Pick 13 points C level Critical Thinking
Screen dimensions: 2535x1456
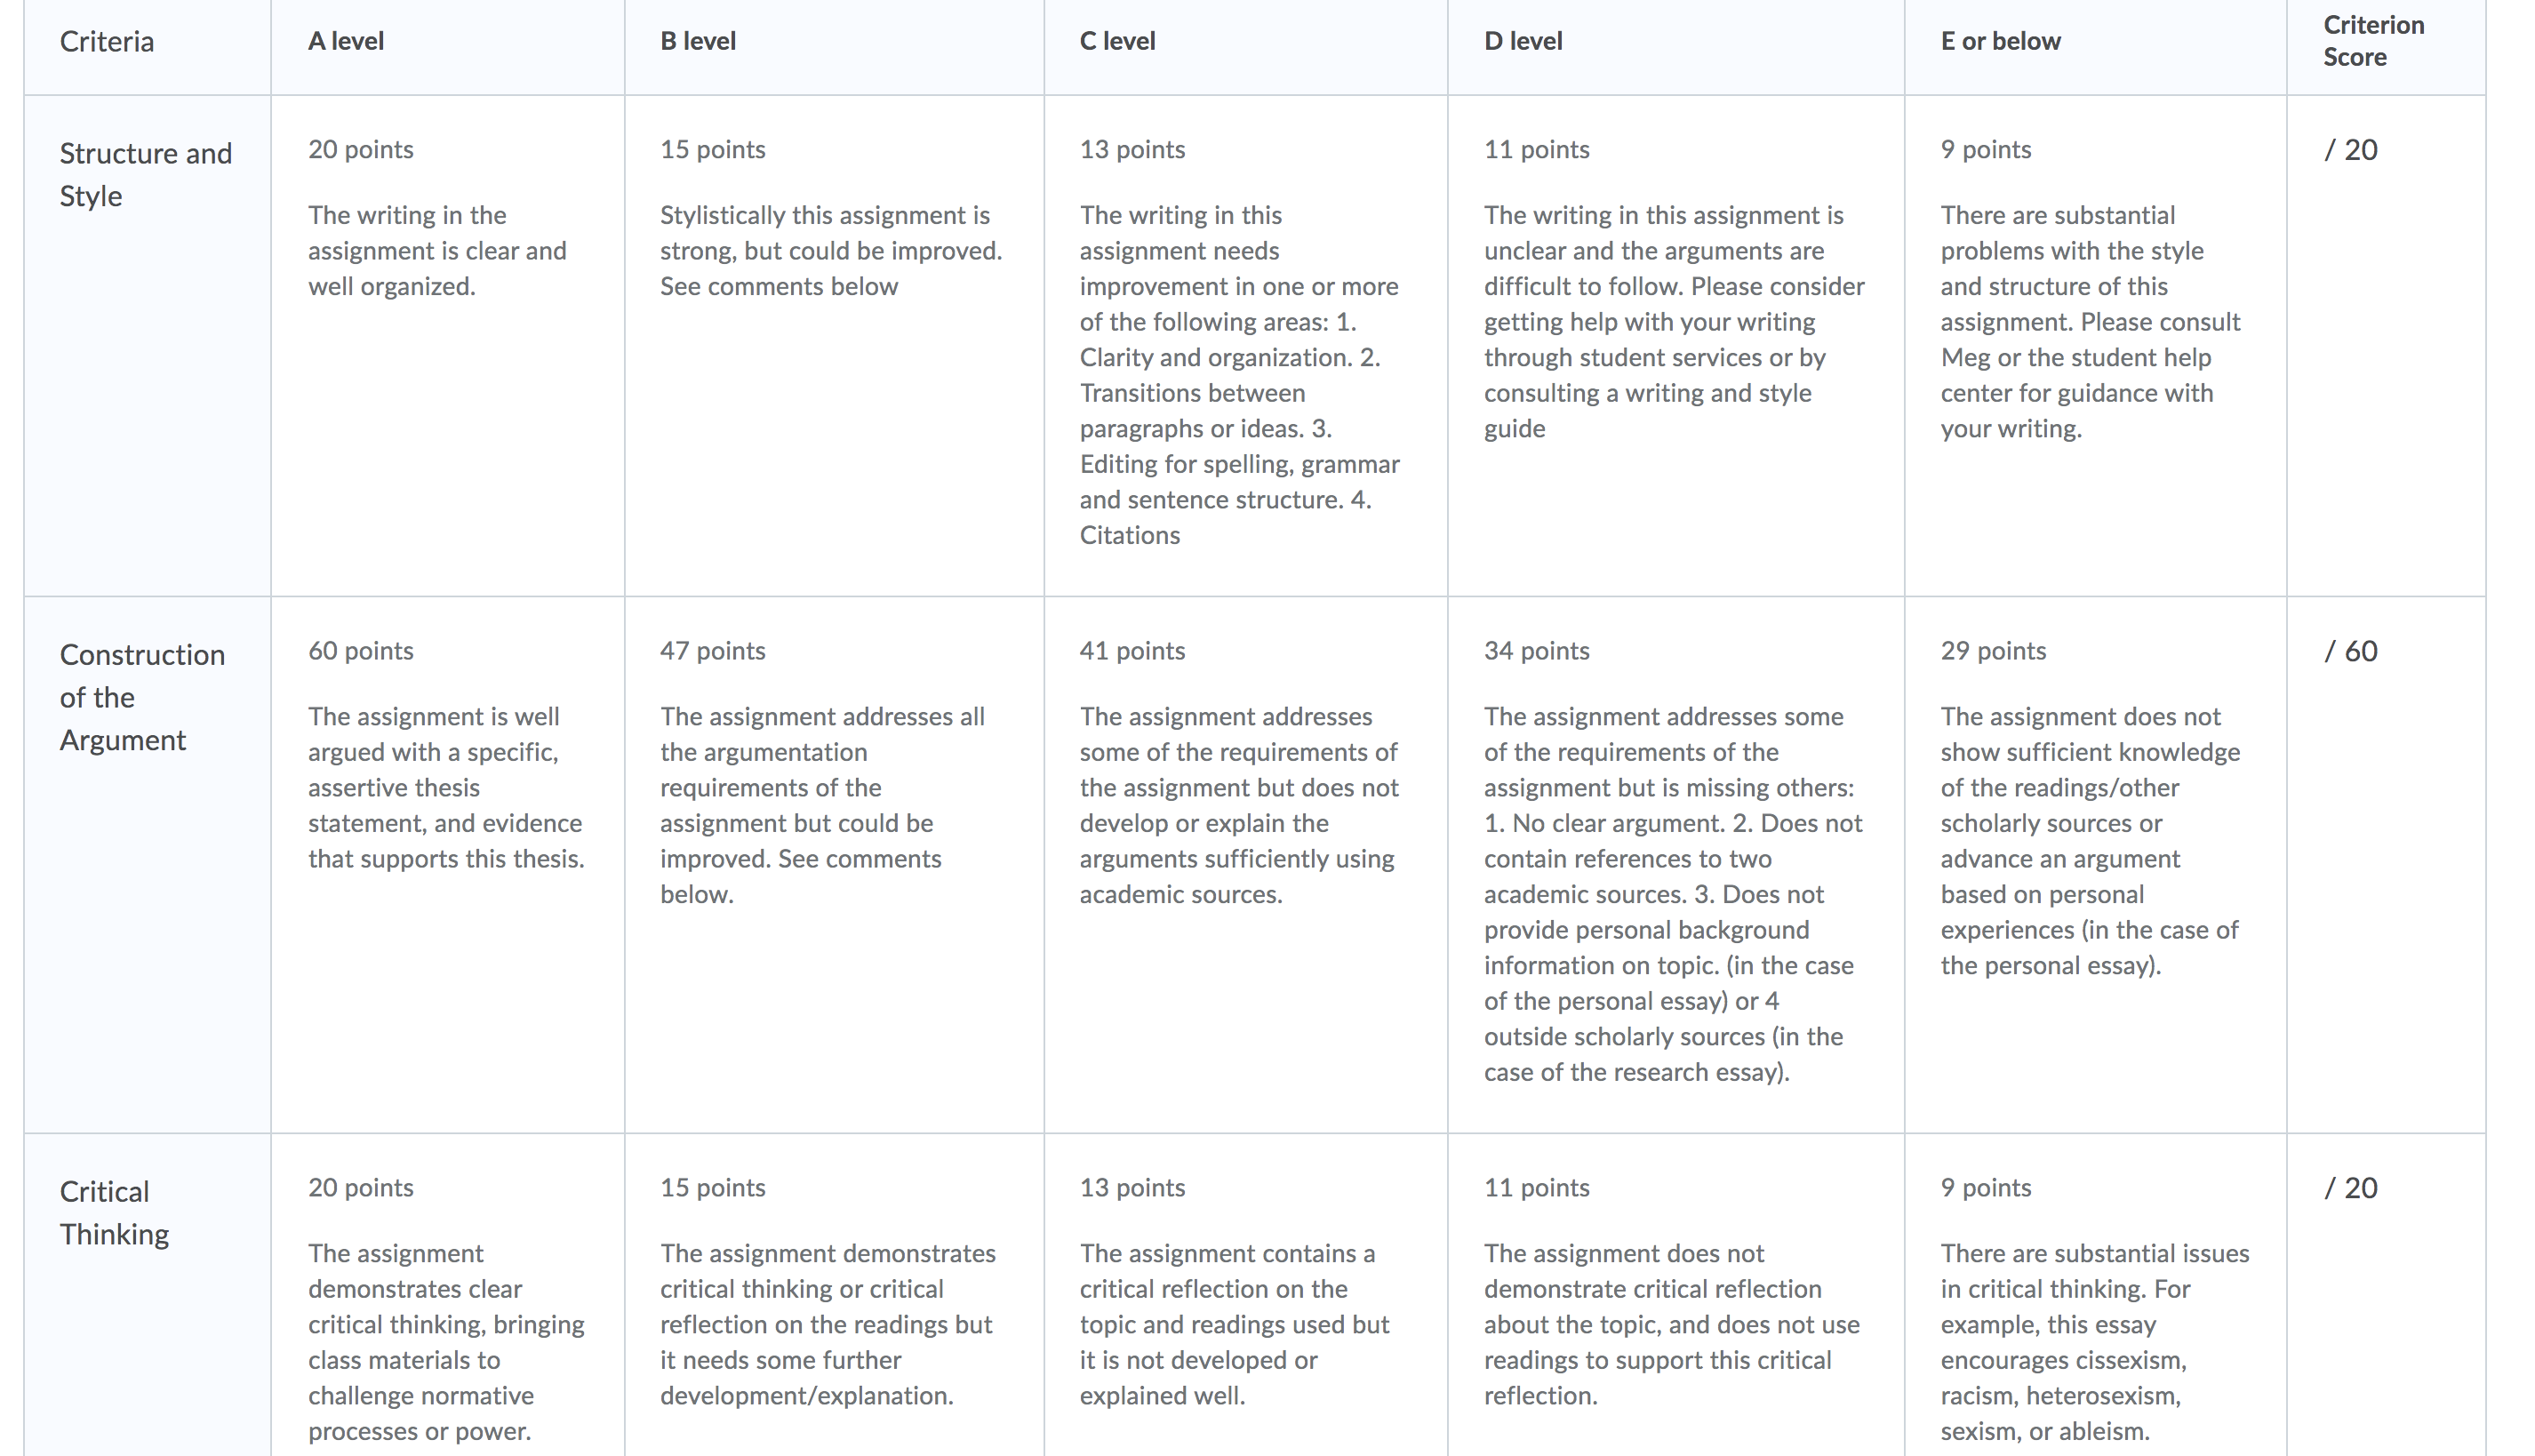(1246, 1295)
